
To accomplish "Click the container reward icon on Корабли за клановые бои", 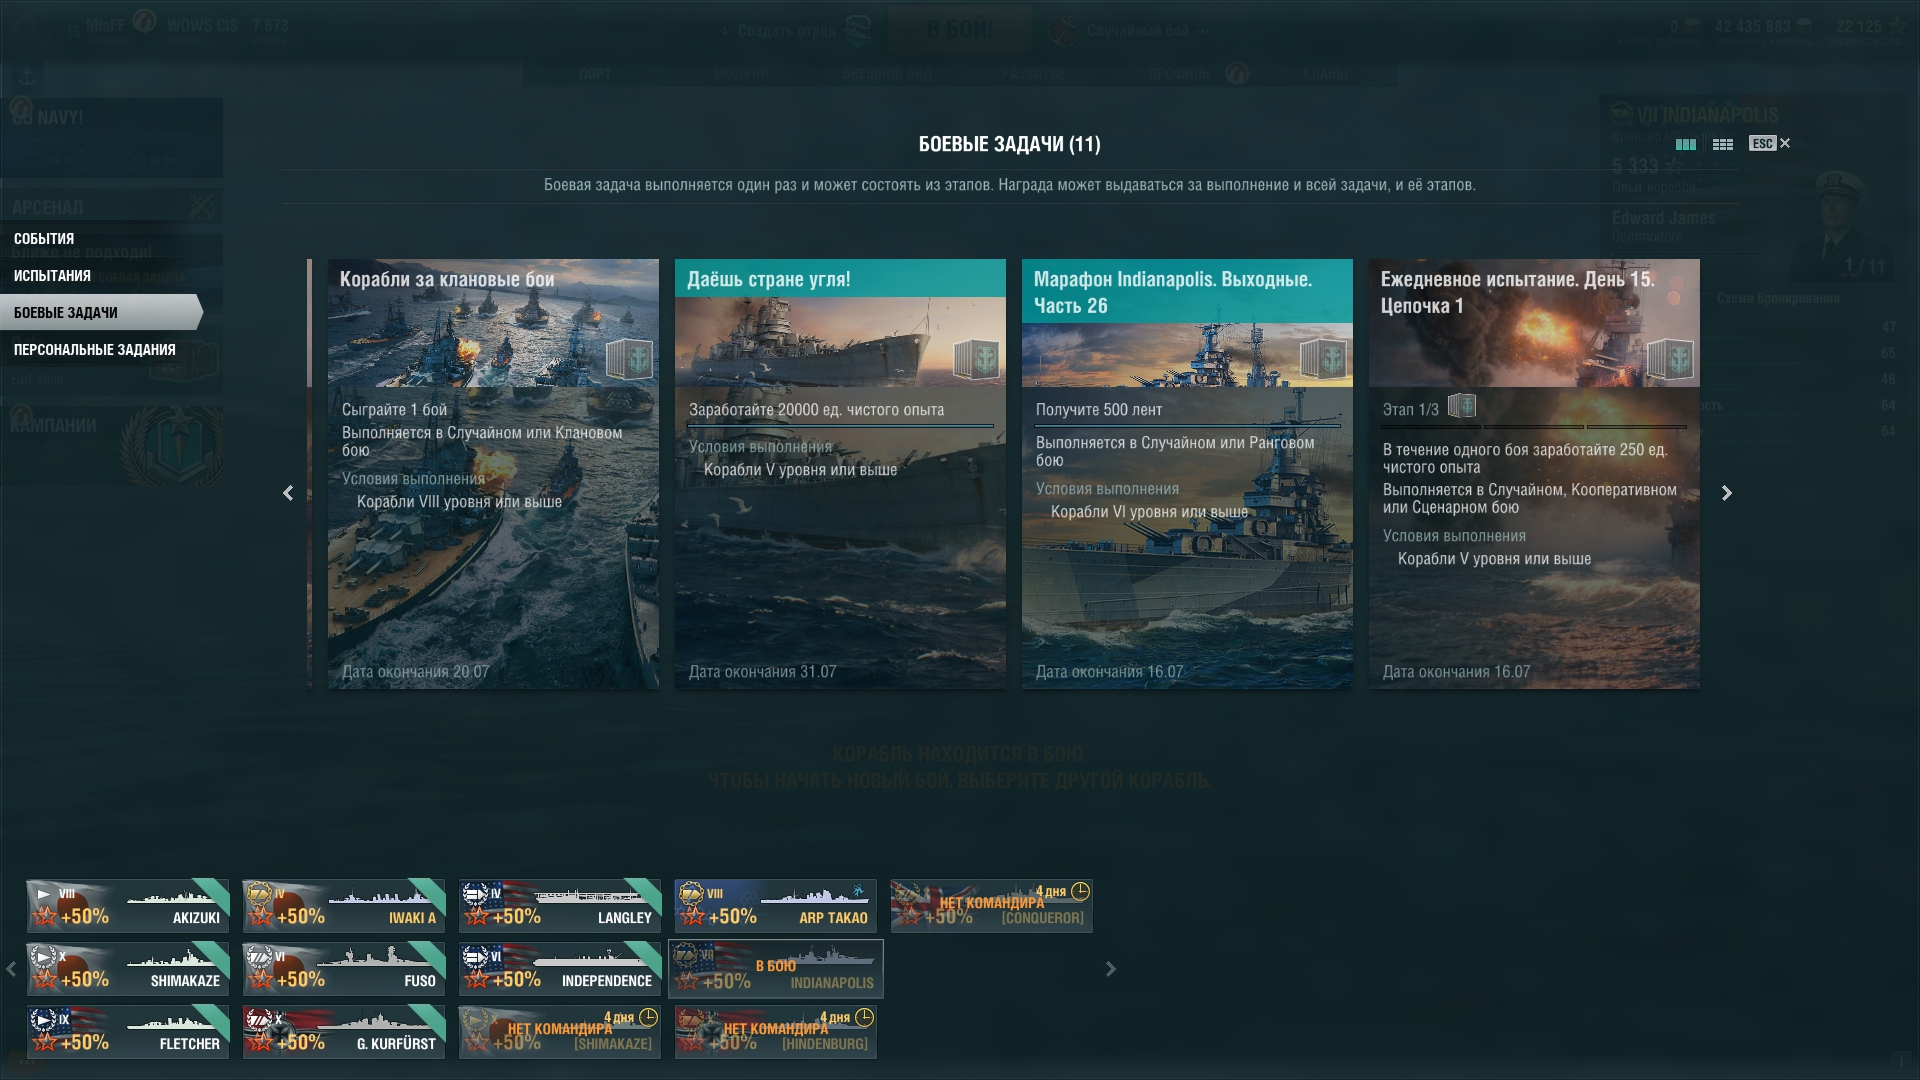I will point(628,359).
